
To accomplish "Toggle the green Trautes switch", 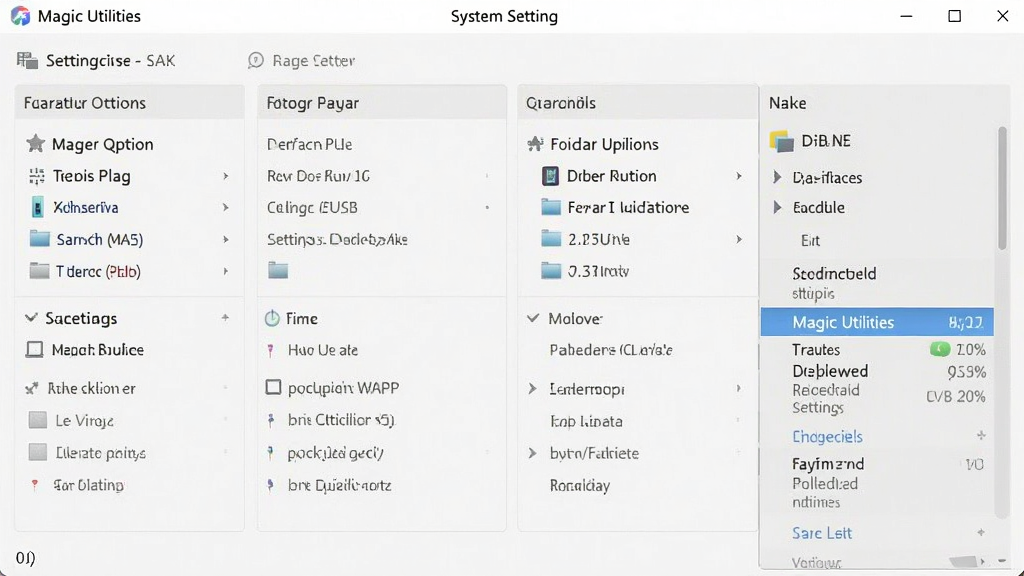I will [x=940, y=349].
